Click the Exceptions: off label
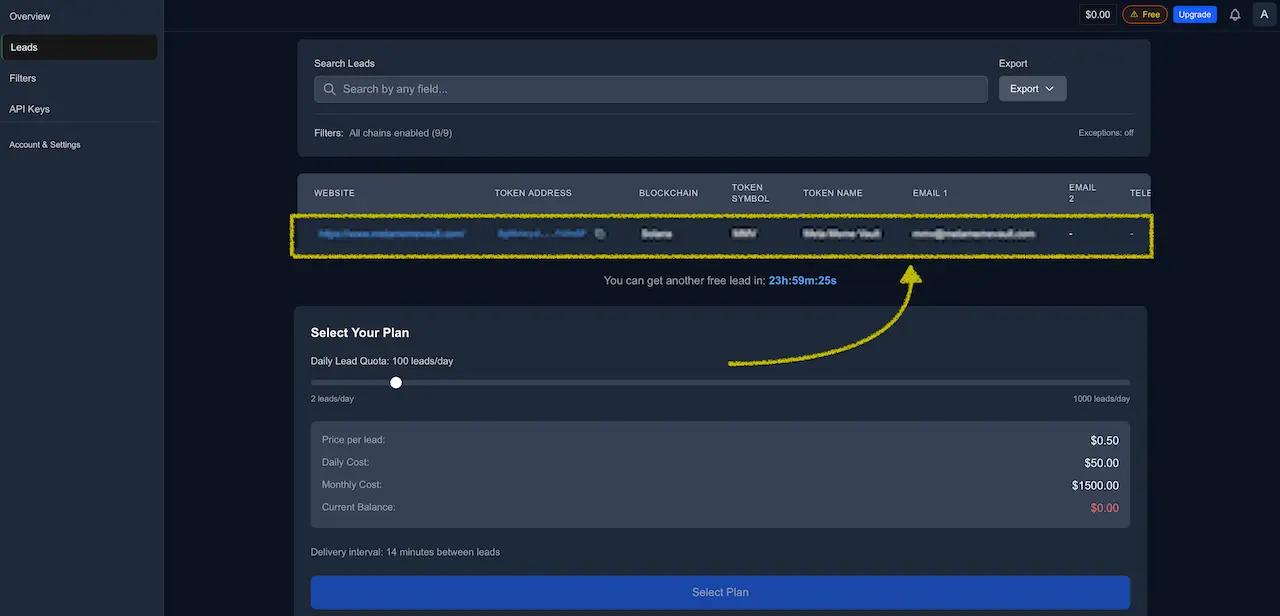The height and width of the screenshot is (616, 1280). [x=1105, y=133]
